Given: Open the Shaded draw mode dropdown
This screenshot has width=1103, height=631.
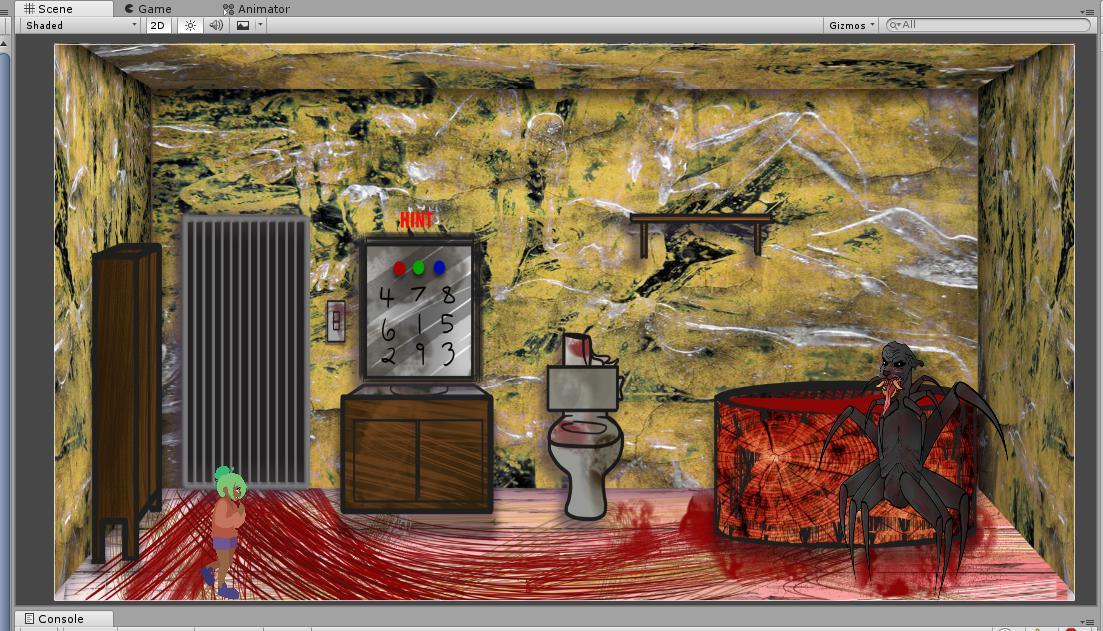Looking at the screenshot, I should click(80, 25).
